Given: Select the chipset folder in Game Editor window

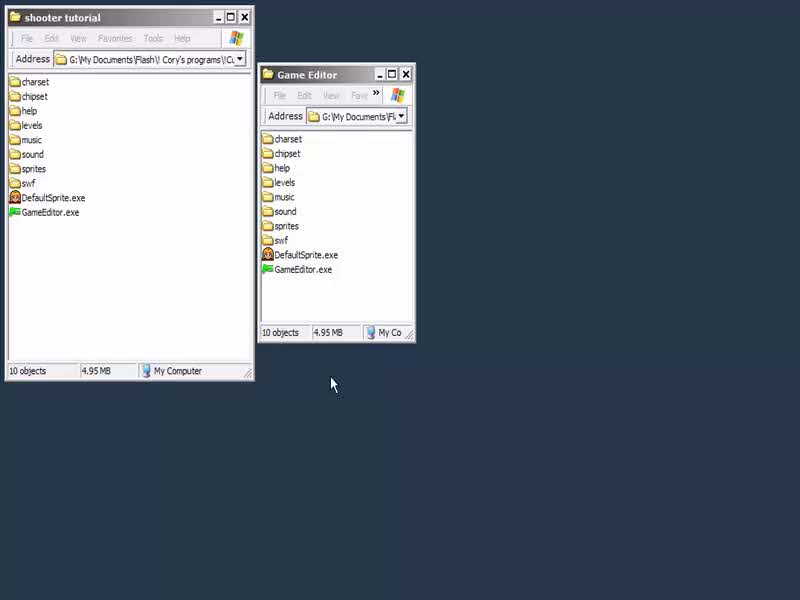Looking at the screenshot, I should (x=286, y=154).
